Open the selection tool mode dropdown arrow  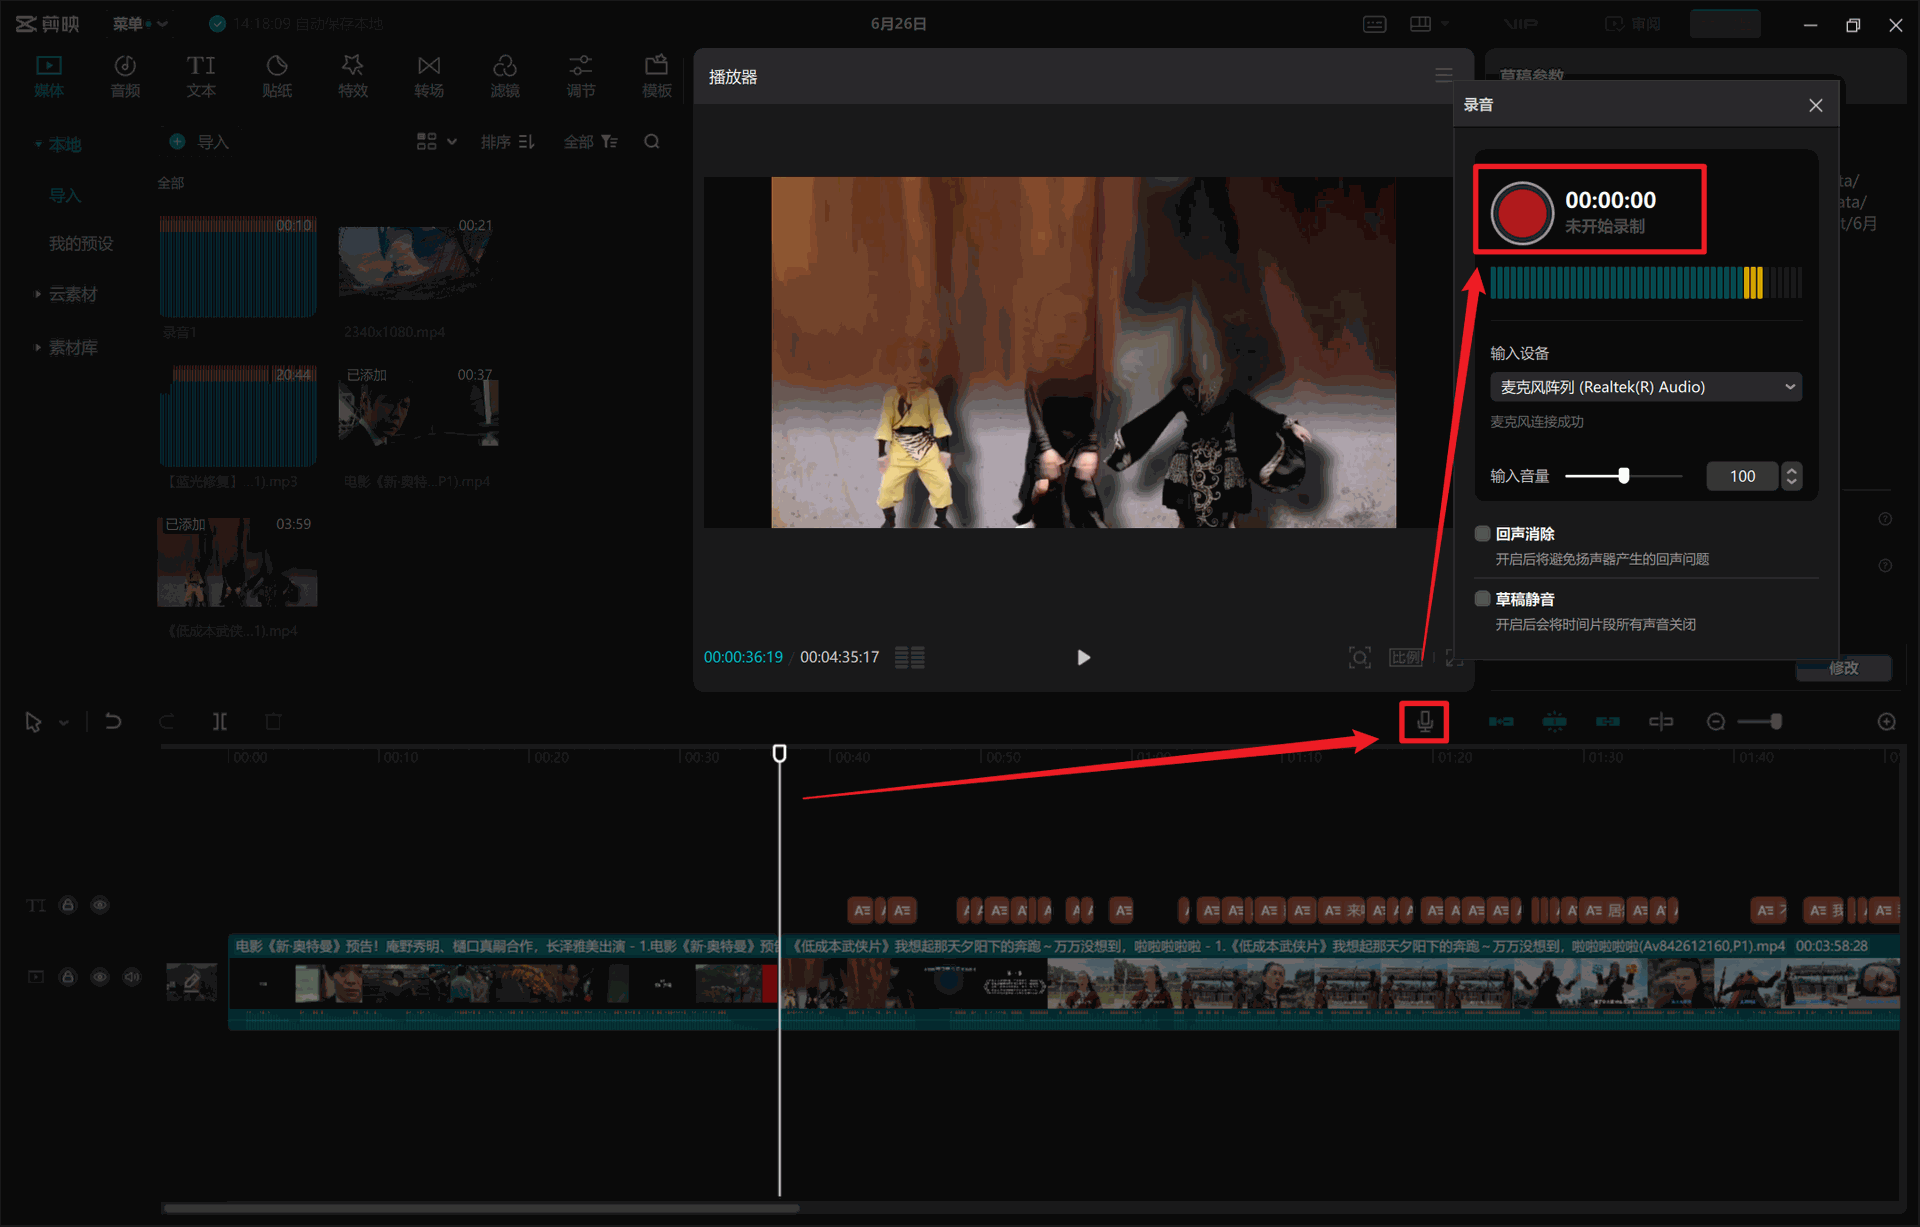[x=63, y=722]
